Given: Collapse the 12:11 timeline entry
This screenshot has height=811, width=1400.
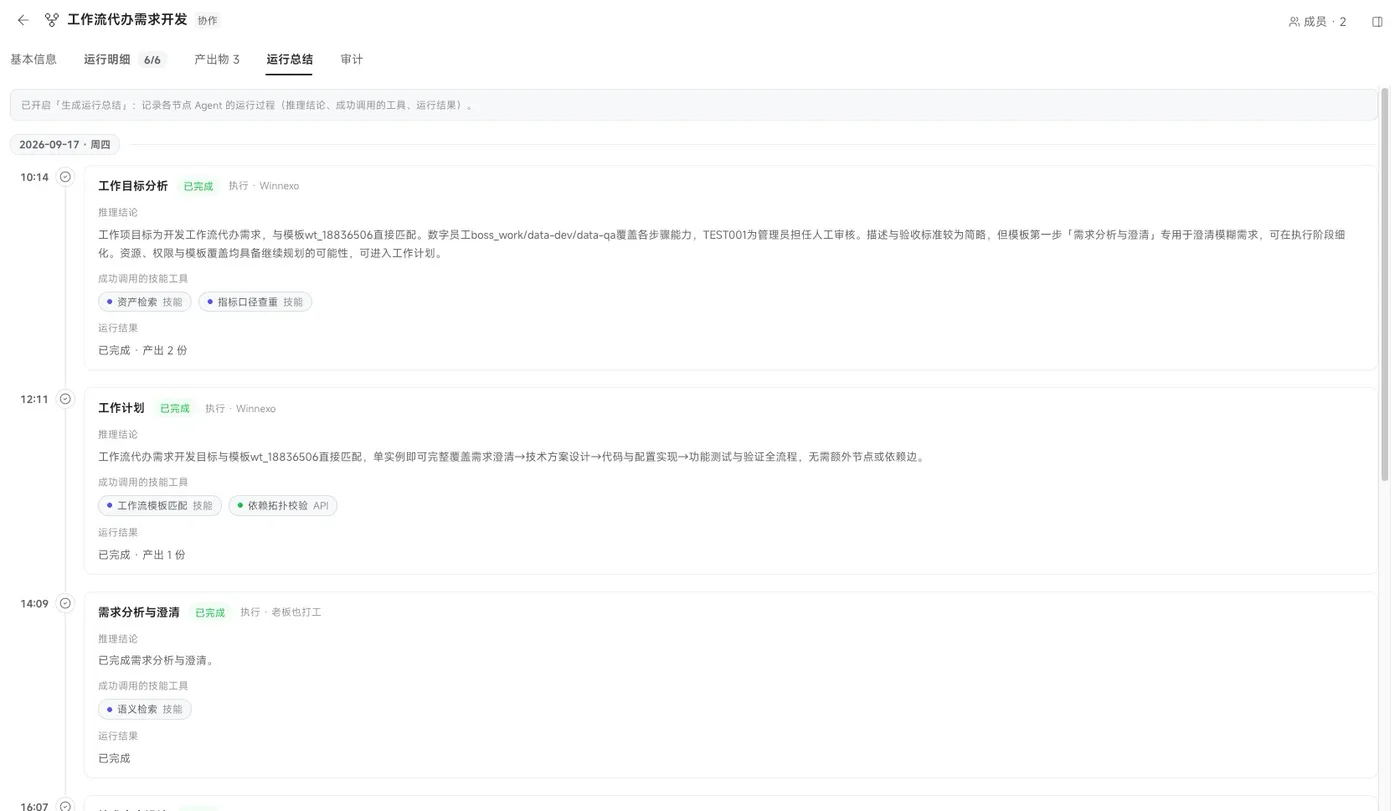Looking at the screenshot, I should [x=65, y=399].
